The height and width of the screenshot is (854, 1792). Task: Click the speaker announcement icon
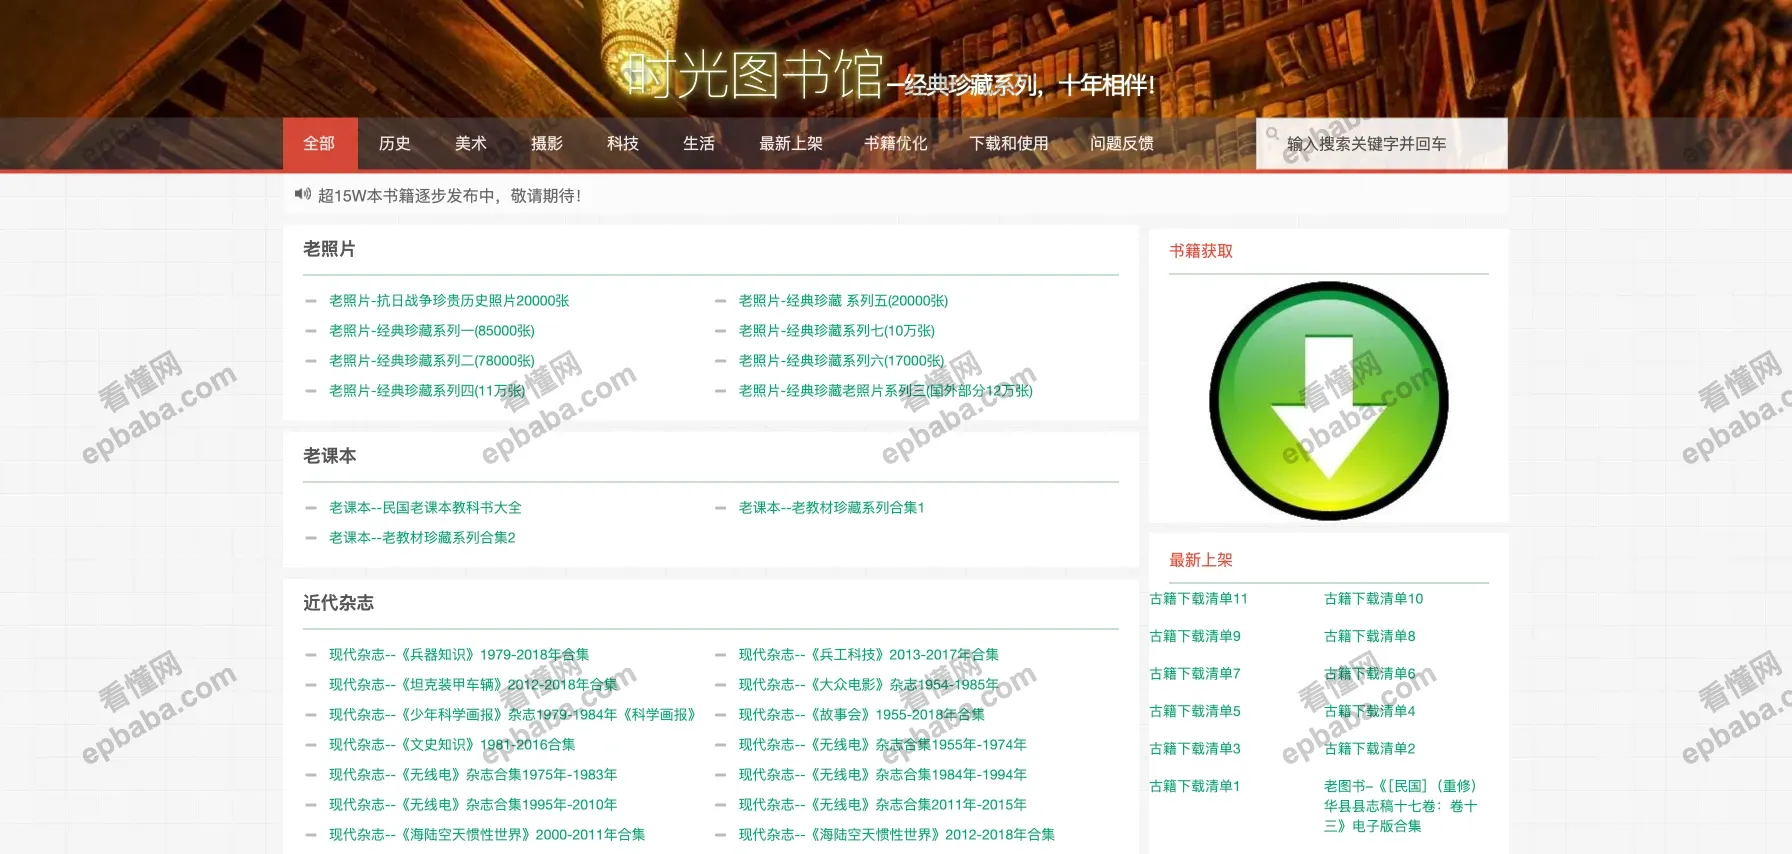(302, 194)
